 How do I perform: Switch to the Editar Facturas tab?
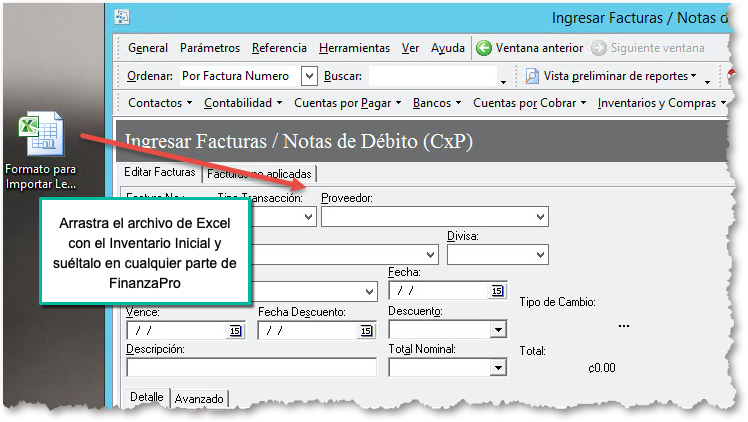160,172
